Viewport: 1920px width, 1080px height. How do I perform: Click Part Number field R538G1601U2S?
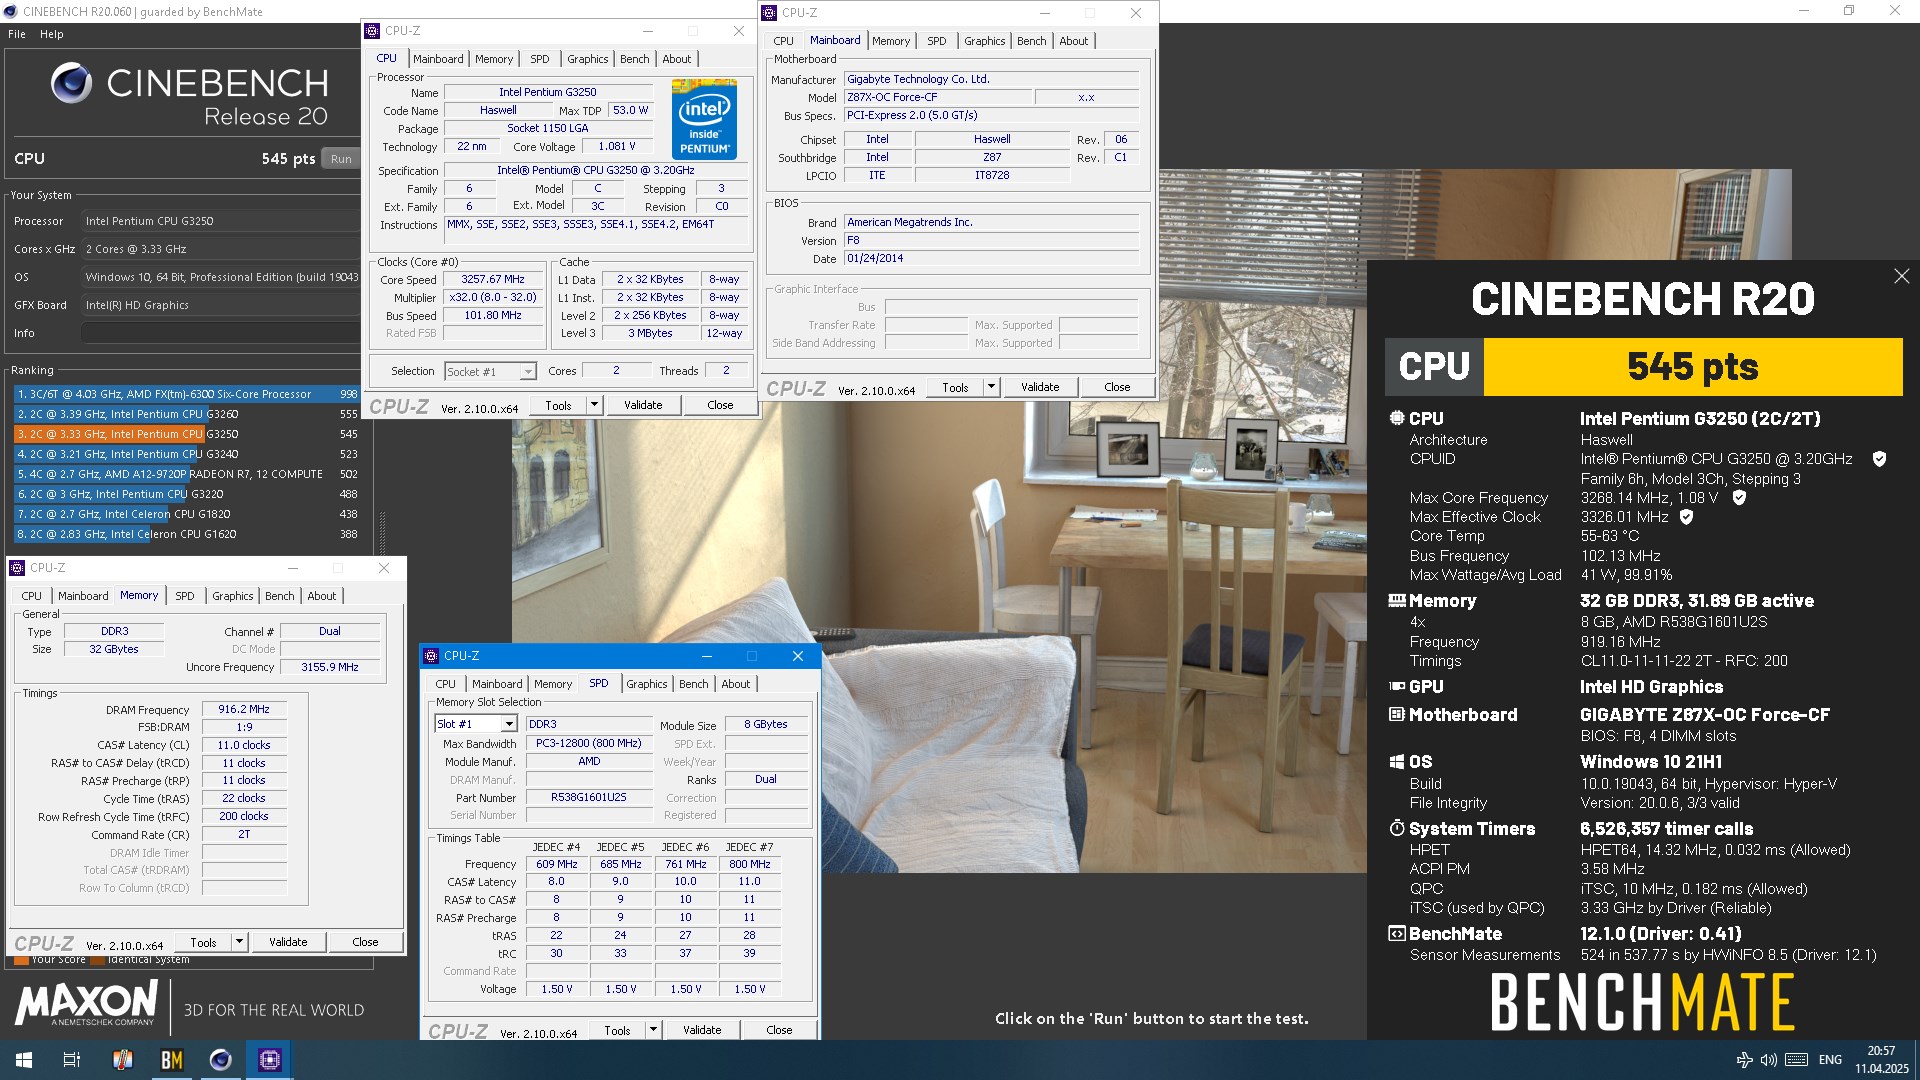point(589,798)
